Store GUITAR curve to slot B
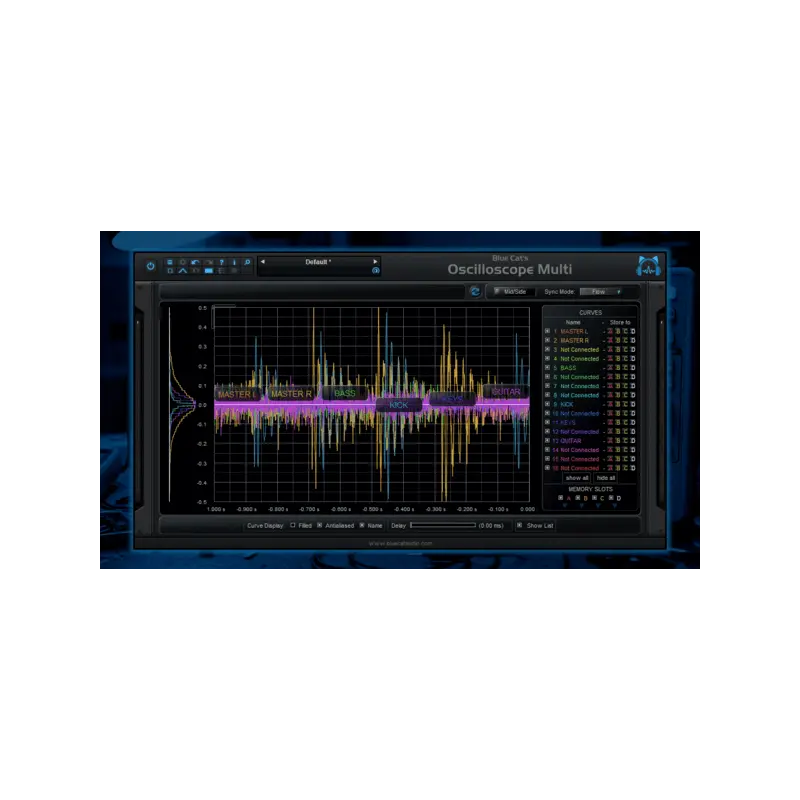The width and height of the screenshot is (800, 800). [618, 440]
